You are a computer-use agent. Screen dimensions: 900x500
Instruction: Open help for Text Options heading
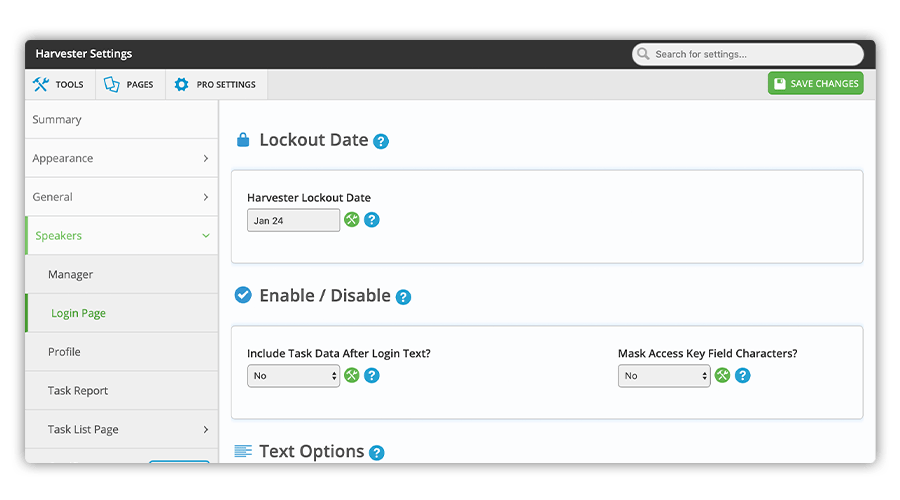point(377,453)
